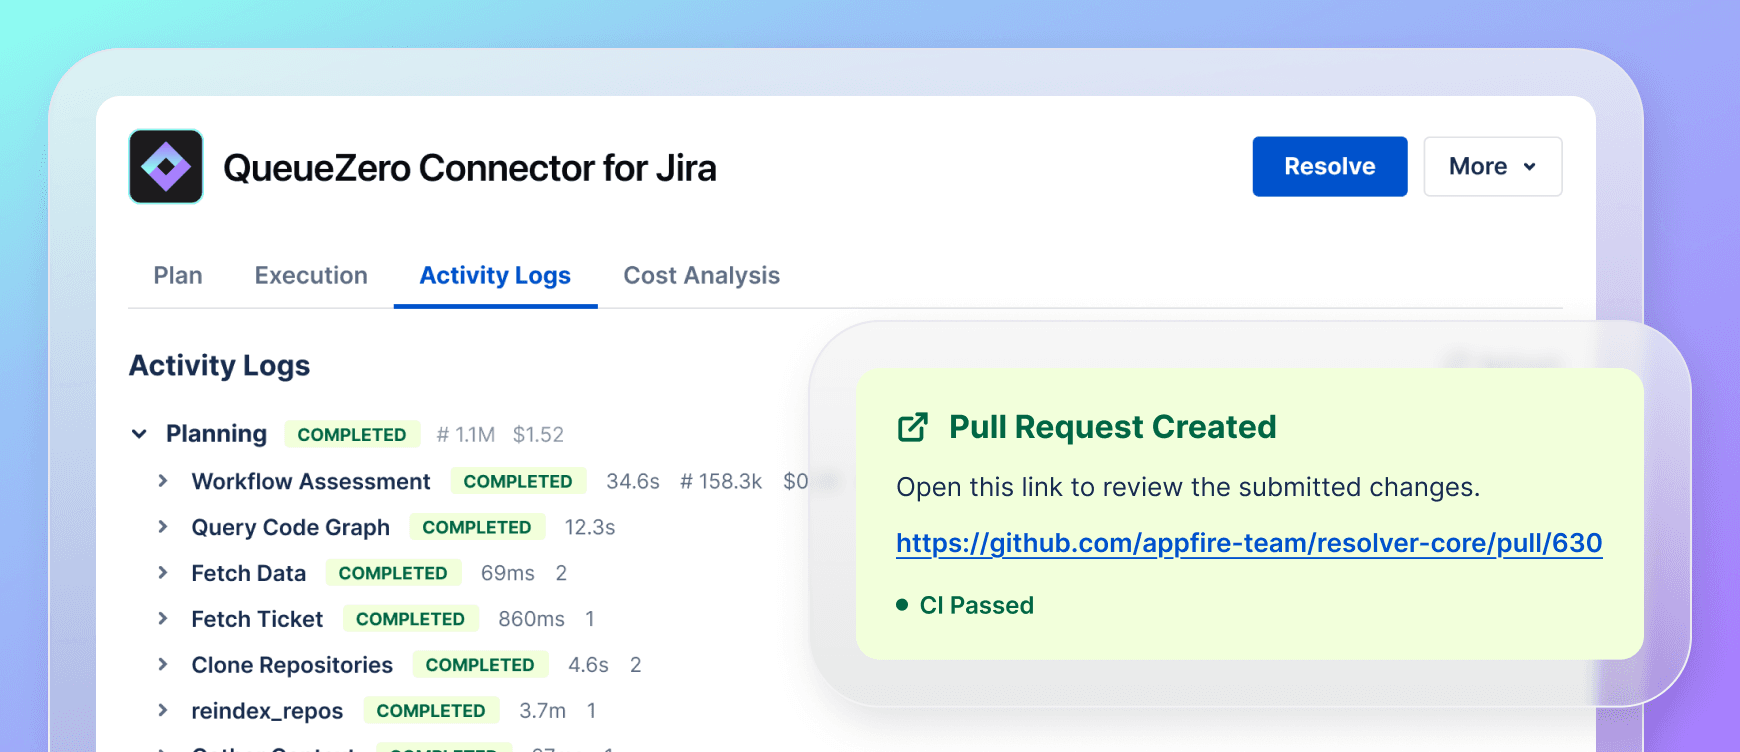Expand the Clone Repositories row
Screen dimensions: 1740x752
[x=163, y=665]
